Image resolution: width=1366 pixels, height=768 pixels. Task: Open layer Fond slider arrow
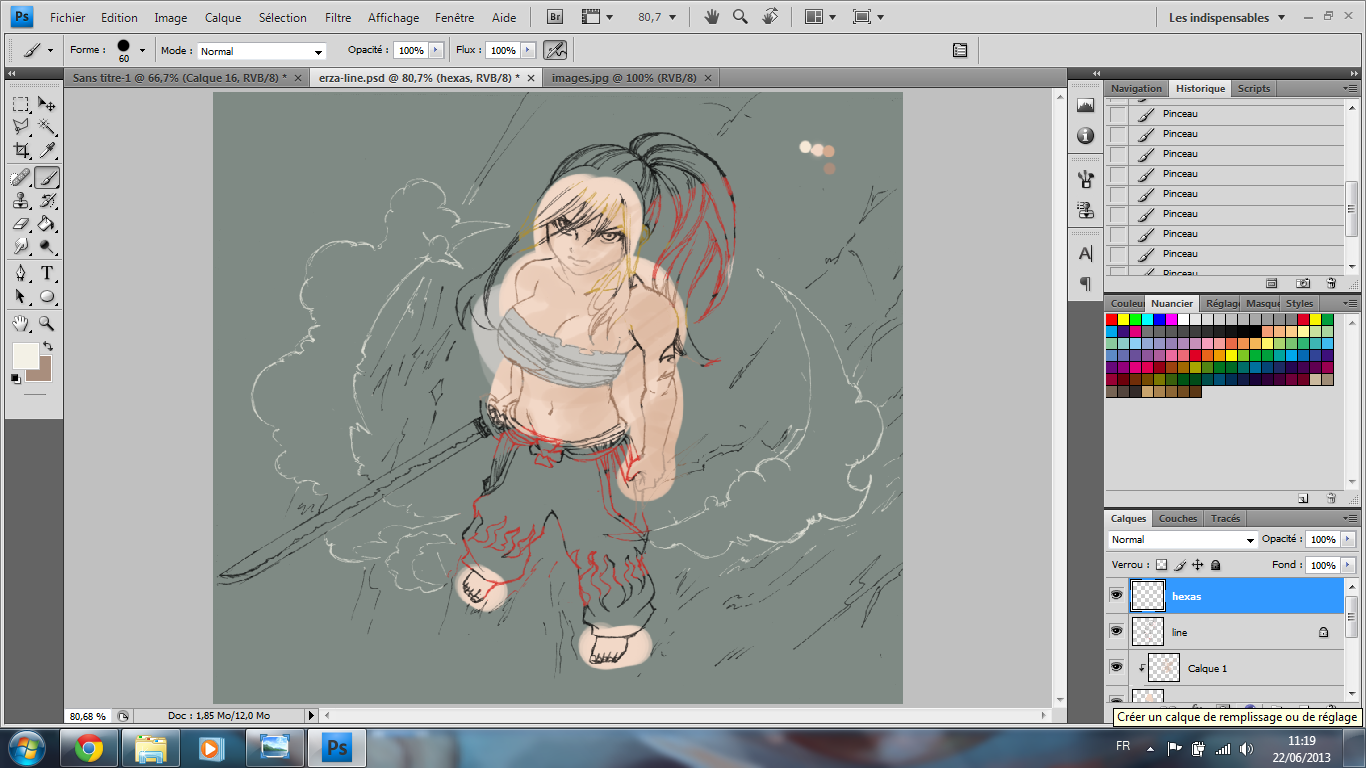point(1348,565)
